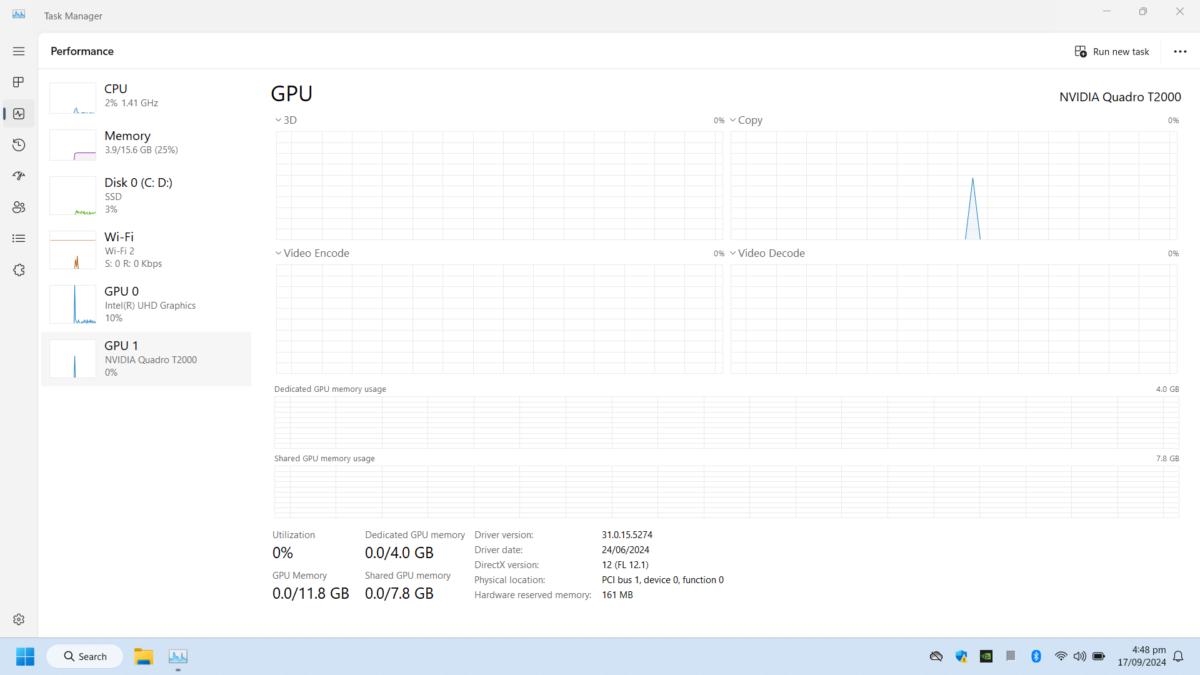The image size is (1200, 675).
Task: Open the notification bell icon
Action: click(1178, 656)
